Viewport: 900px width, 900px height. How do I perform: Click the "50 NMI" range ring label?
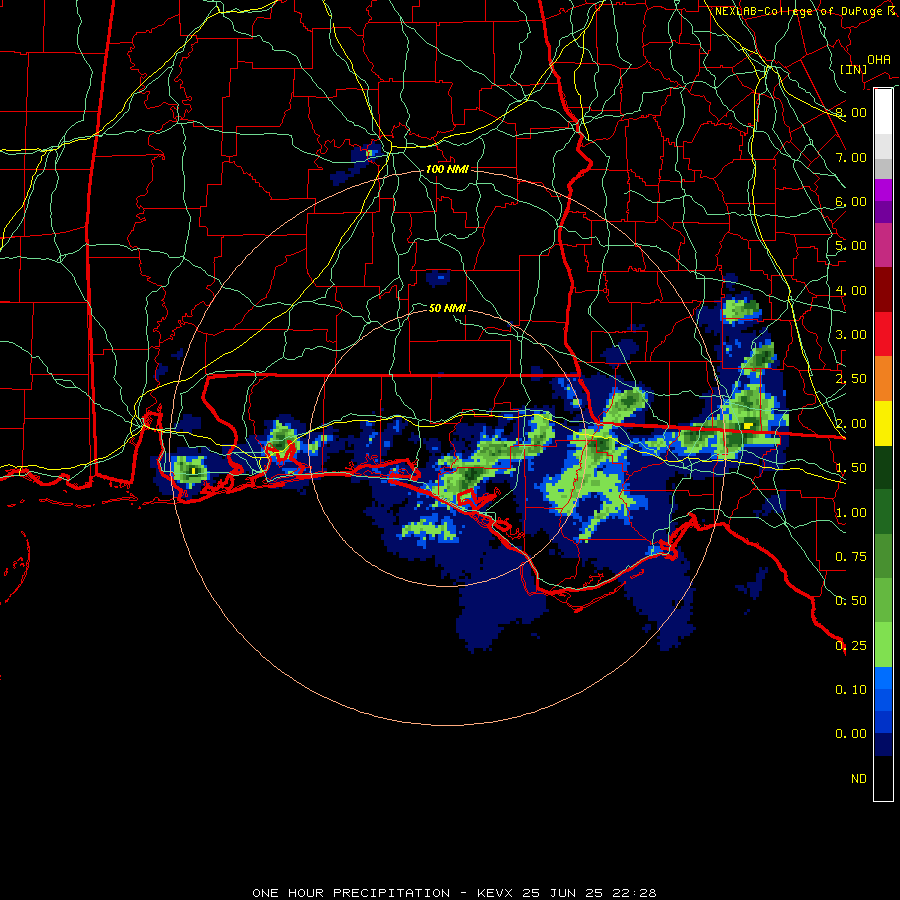pos(447,308)
